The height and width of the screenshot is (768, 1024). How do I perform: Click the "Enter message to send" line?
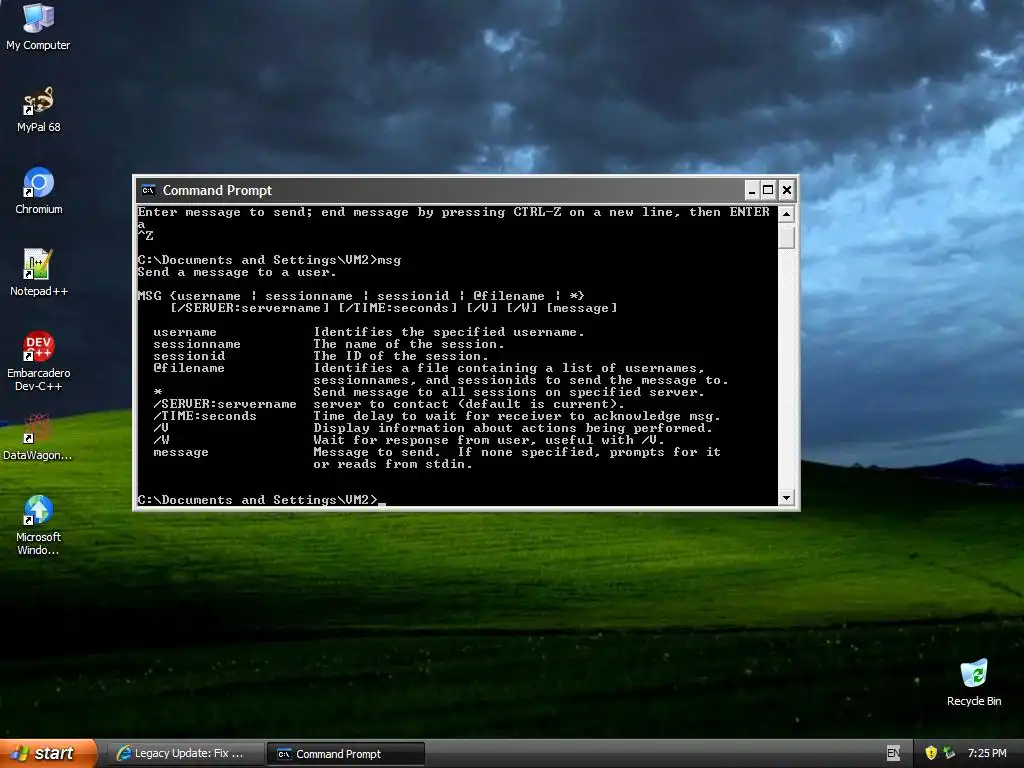pyautogui.click(x=453, y=212)
